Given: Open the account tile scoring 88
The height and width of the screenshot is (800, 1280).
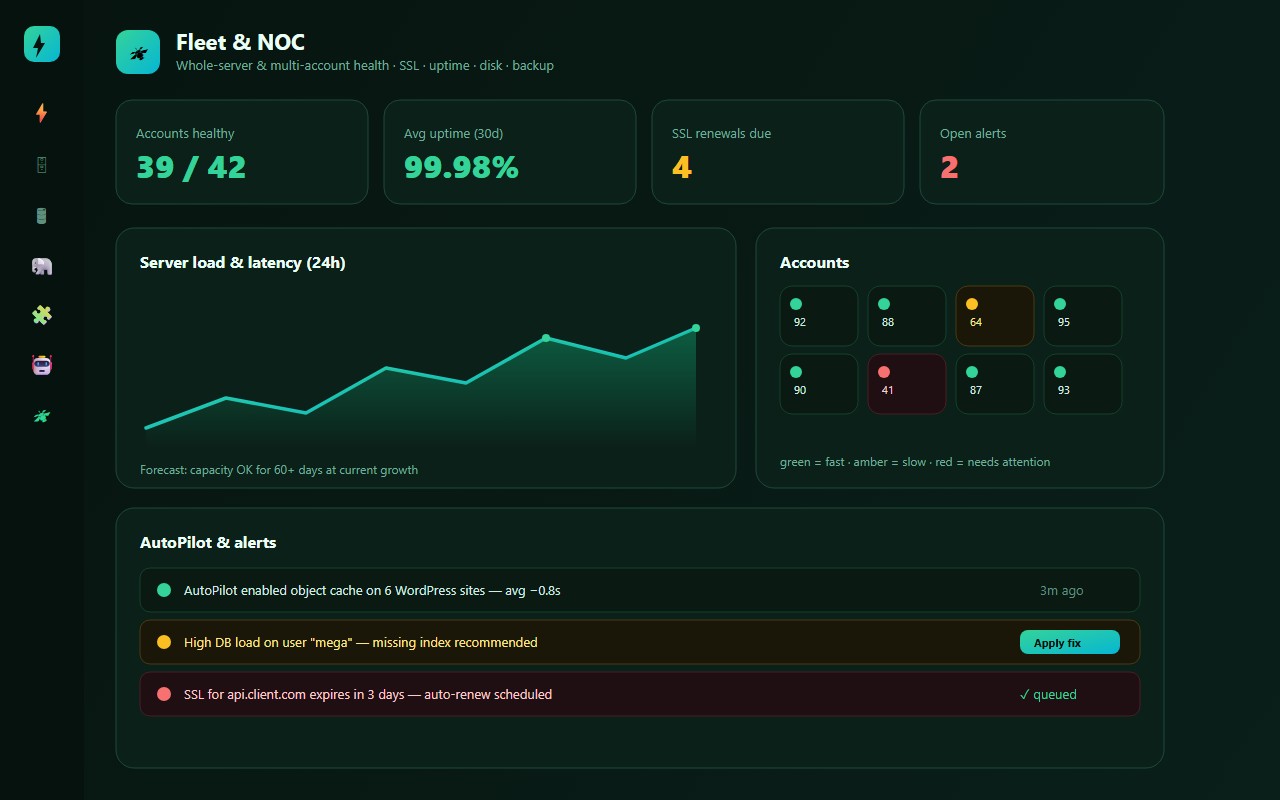Looking at the screenshot, I should tap(907, 316).
